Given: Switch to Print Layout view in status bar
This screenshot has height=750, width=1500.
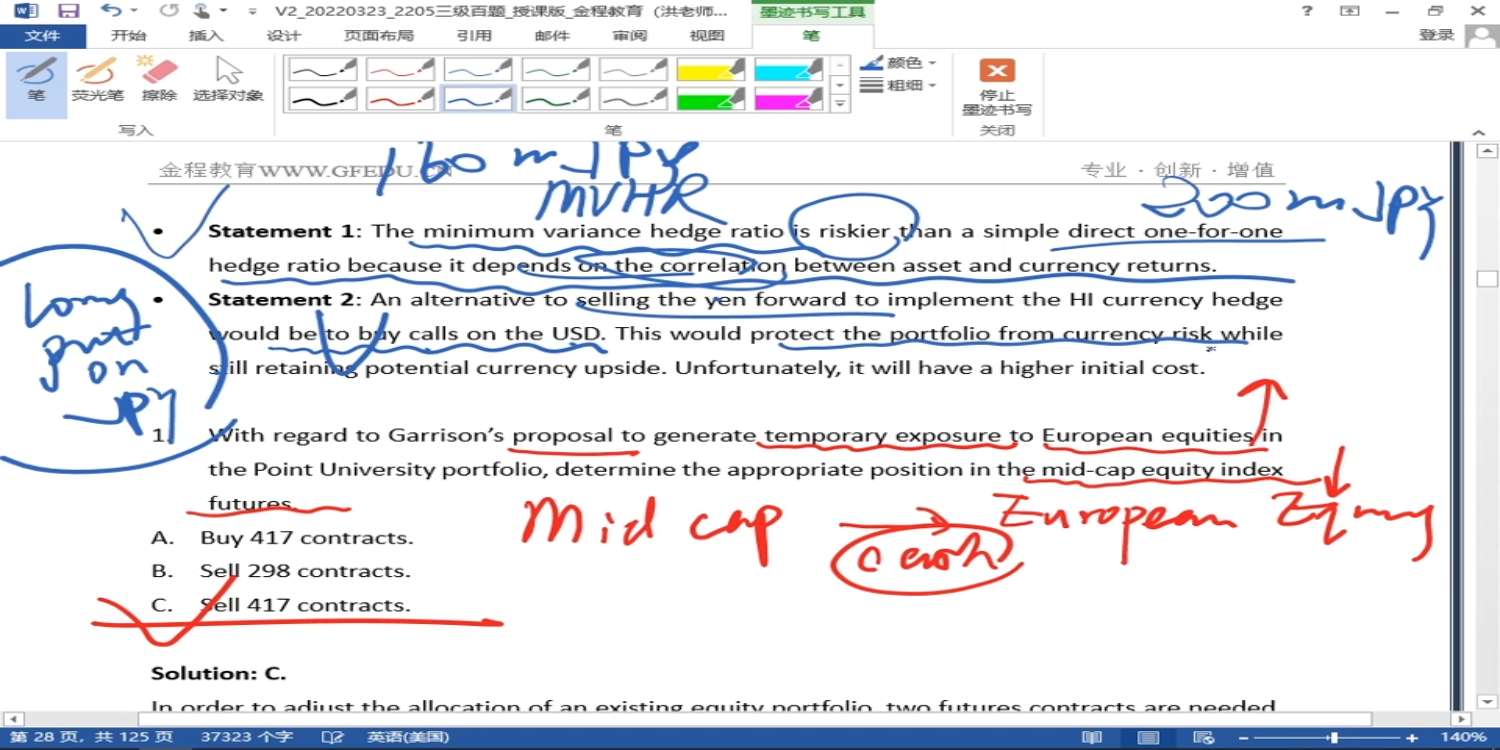Looking at the screenshot, I should 1149,738.
